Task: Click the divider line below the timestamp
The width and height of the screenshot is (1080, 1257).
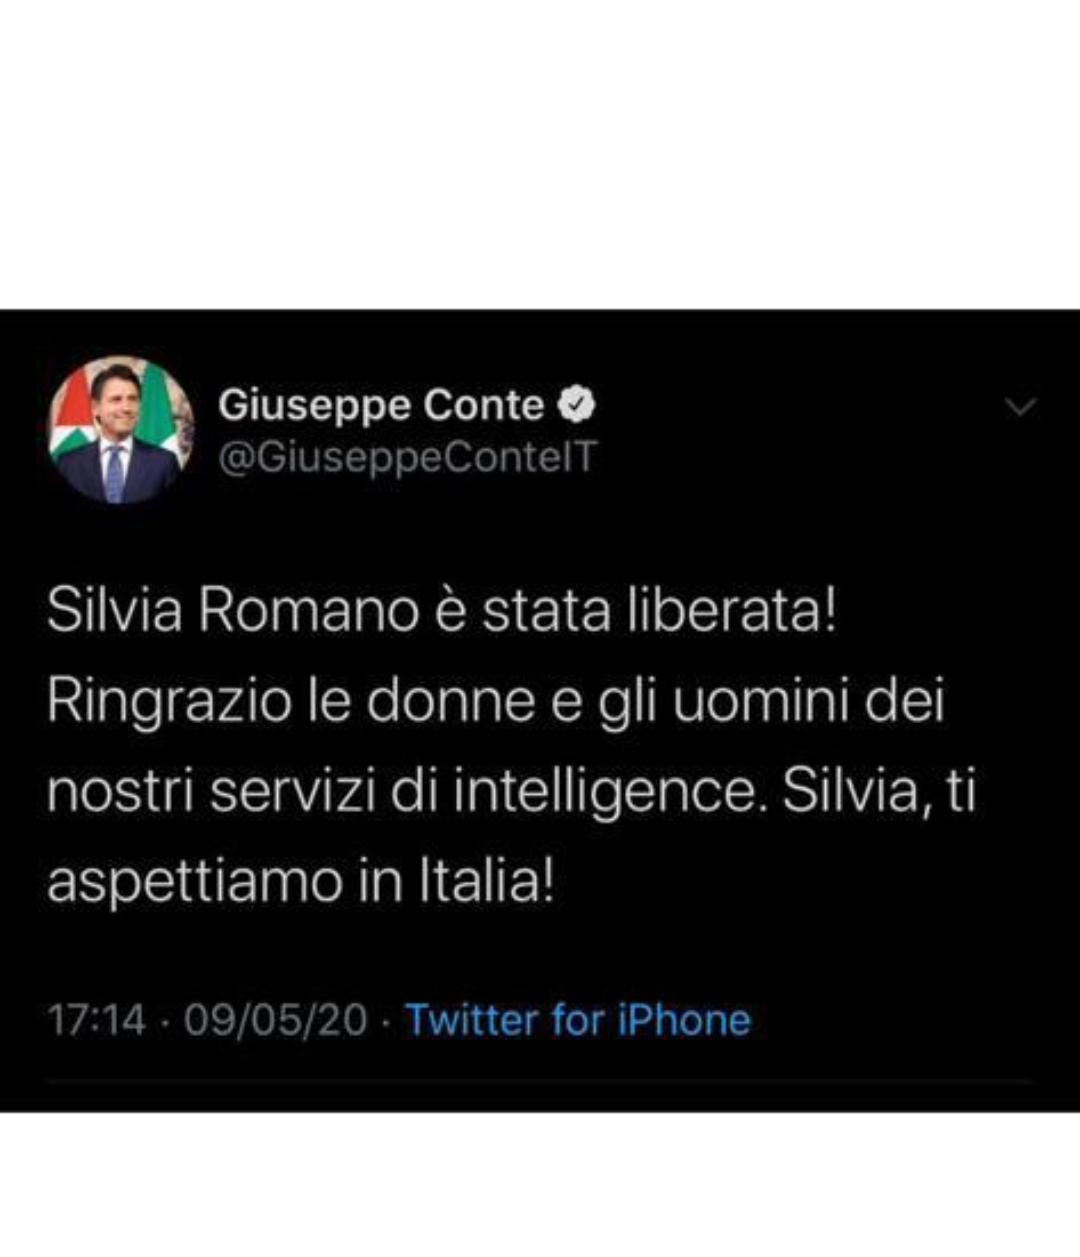Action: coord(539,1081)
